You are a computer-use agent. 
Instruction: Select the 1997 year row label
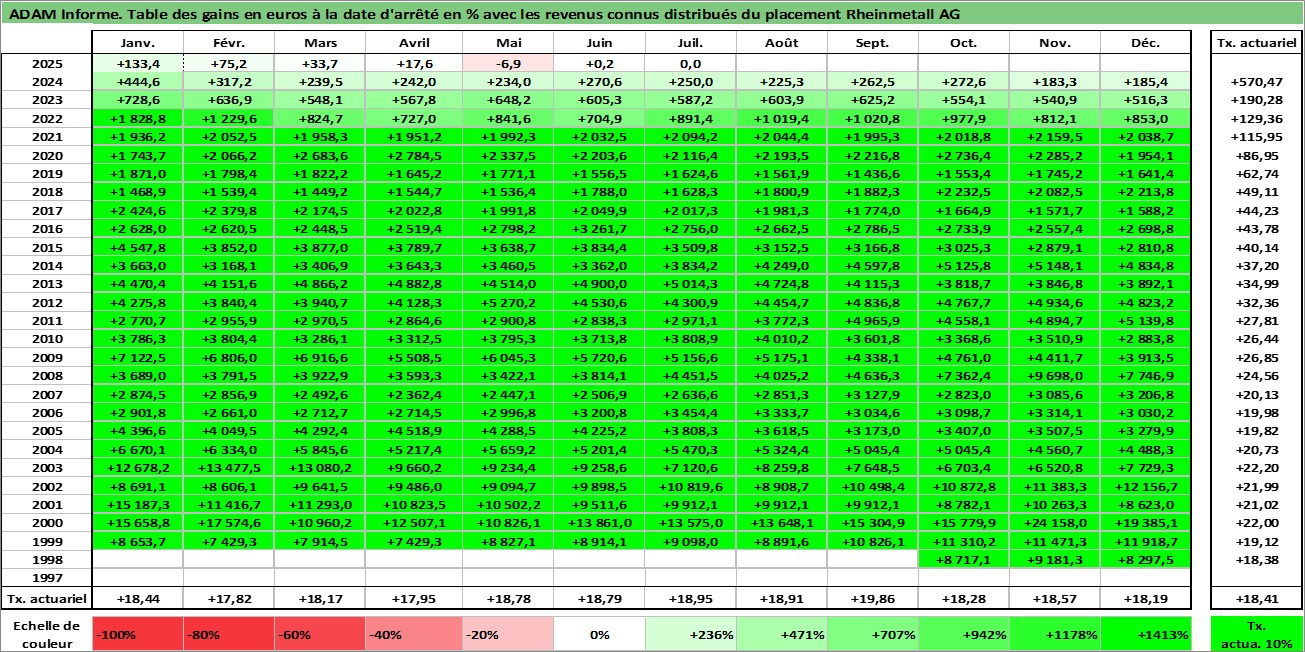click(46, 578)
